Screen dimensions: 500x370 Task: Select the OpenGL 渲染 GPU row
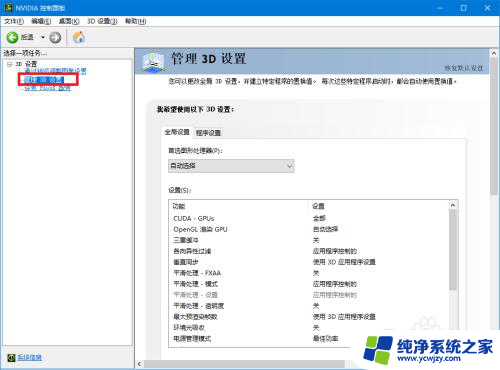click(309, 229)
